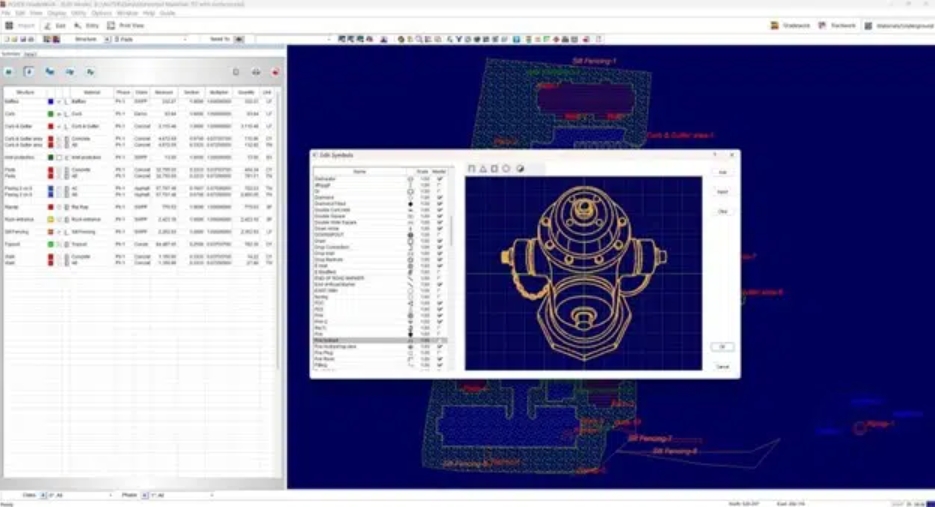Click the Print View toolbar button

[128, 25]
